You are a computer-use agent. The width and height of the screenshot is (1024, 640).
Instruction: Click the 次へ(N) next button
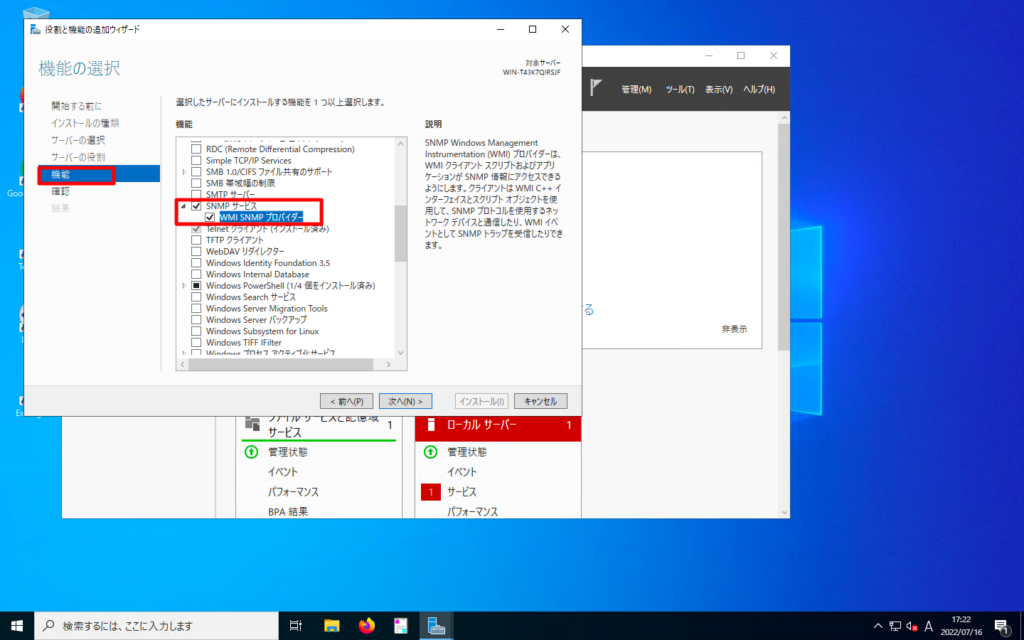406,401
